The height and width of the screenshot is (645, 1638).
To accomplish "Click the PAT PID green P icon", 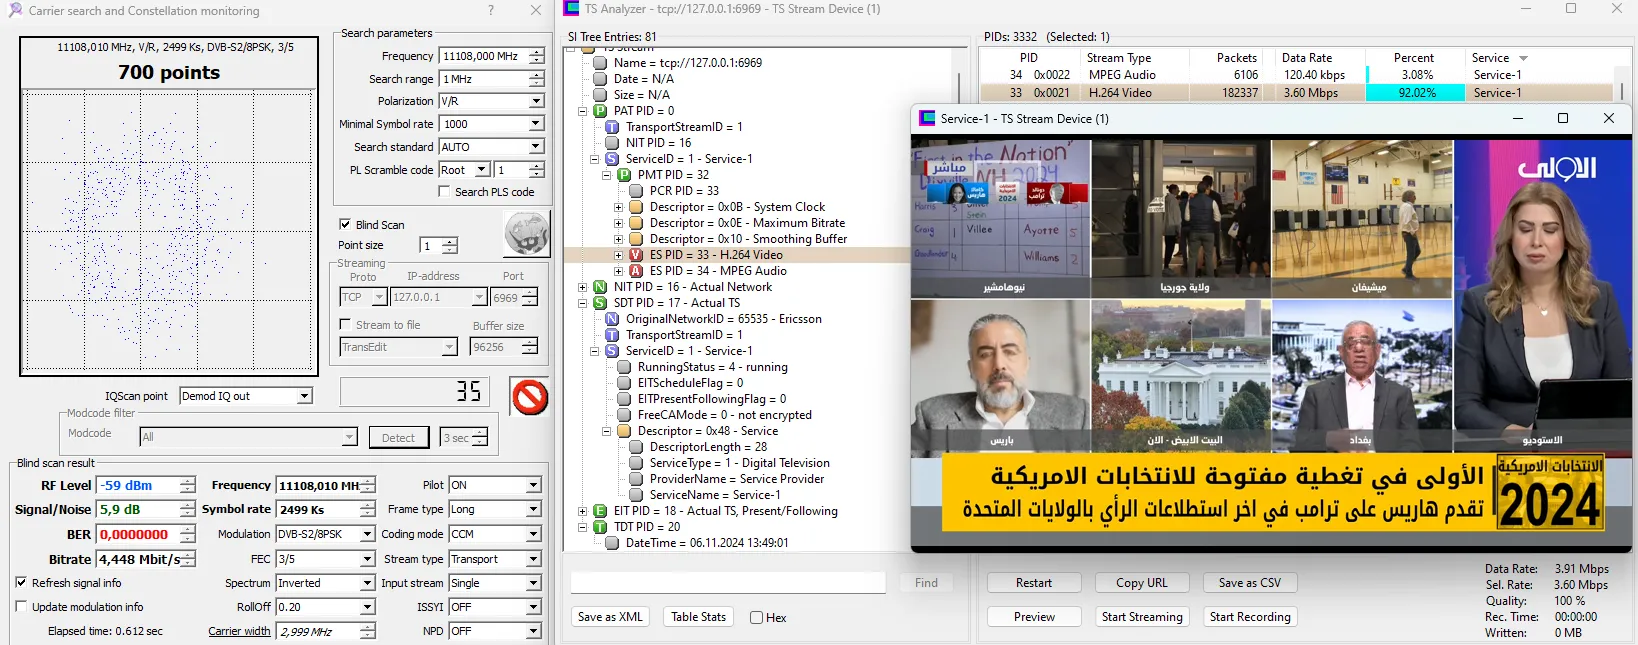I will tap(600, 111).
